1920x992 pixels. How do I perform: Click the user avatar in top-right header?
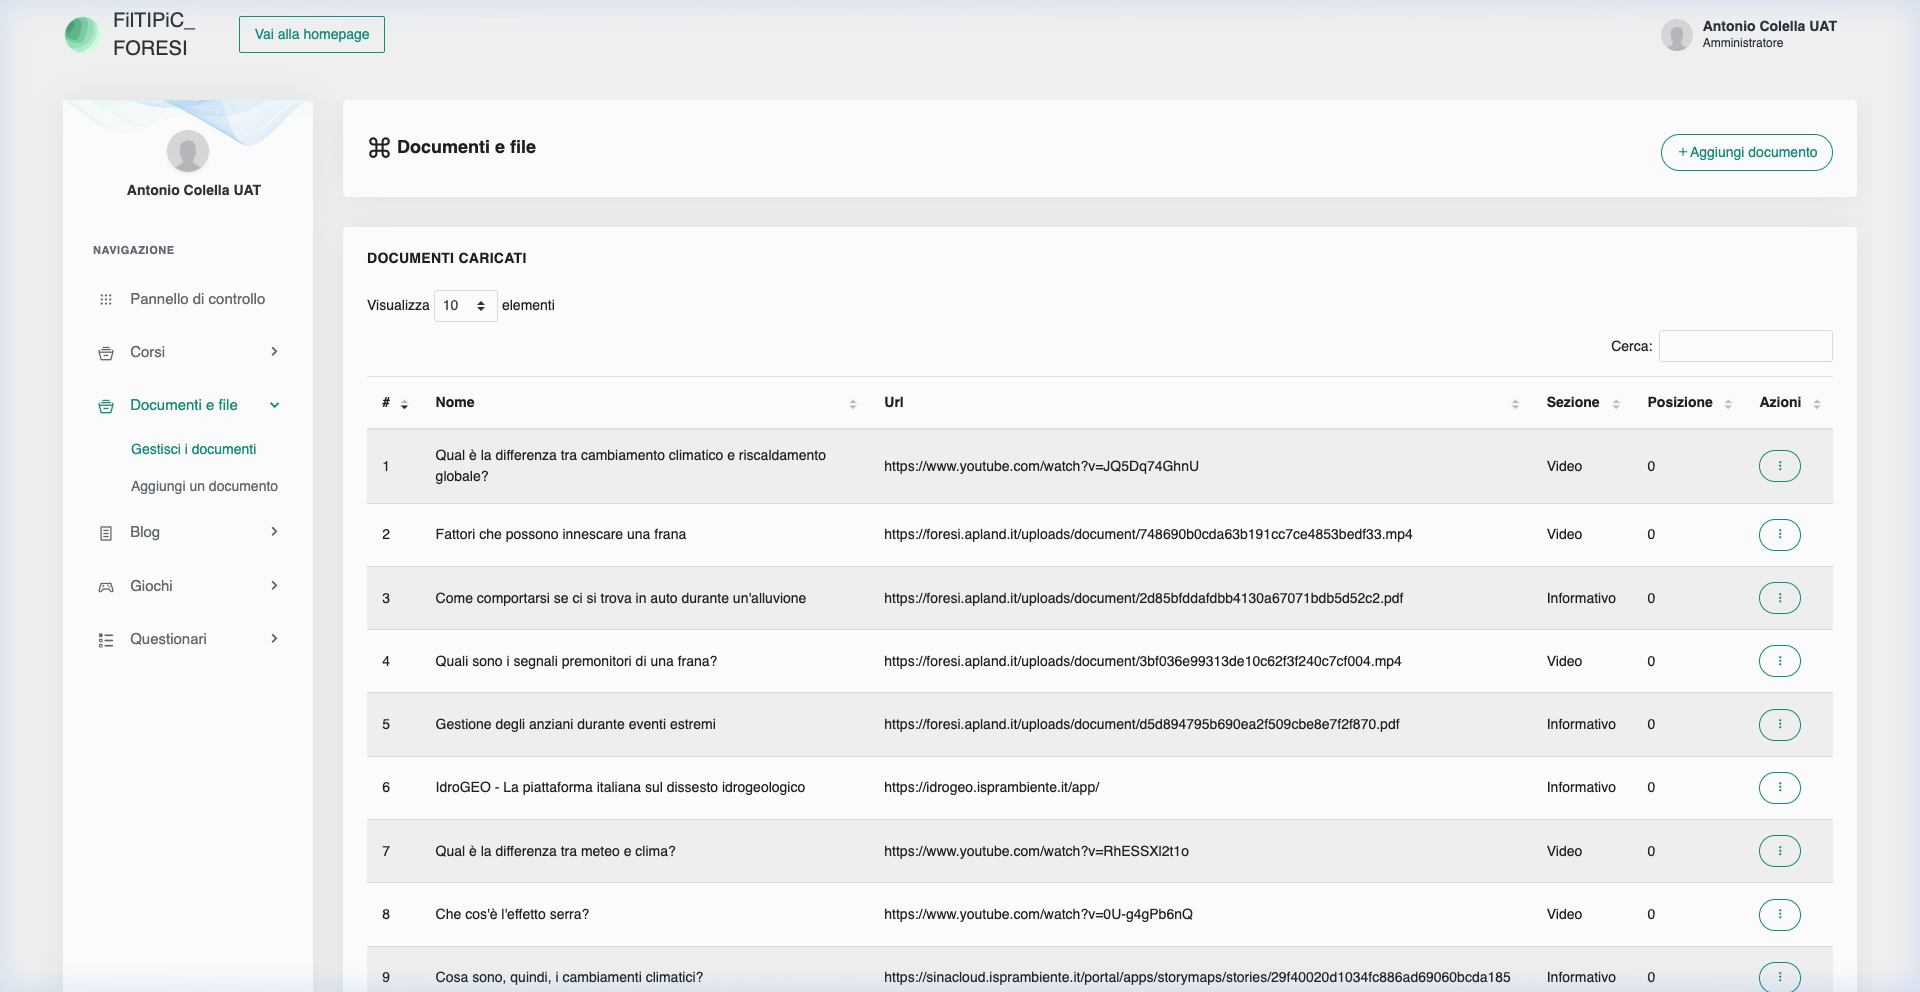click(x=1676, y=35)
